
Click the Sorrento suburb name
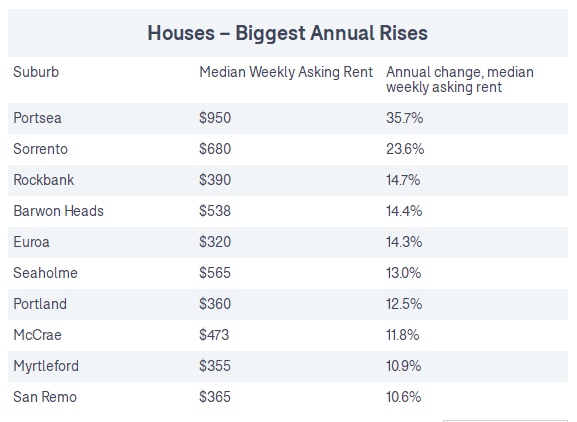40,149
